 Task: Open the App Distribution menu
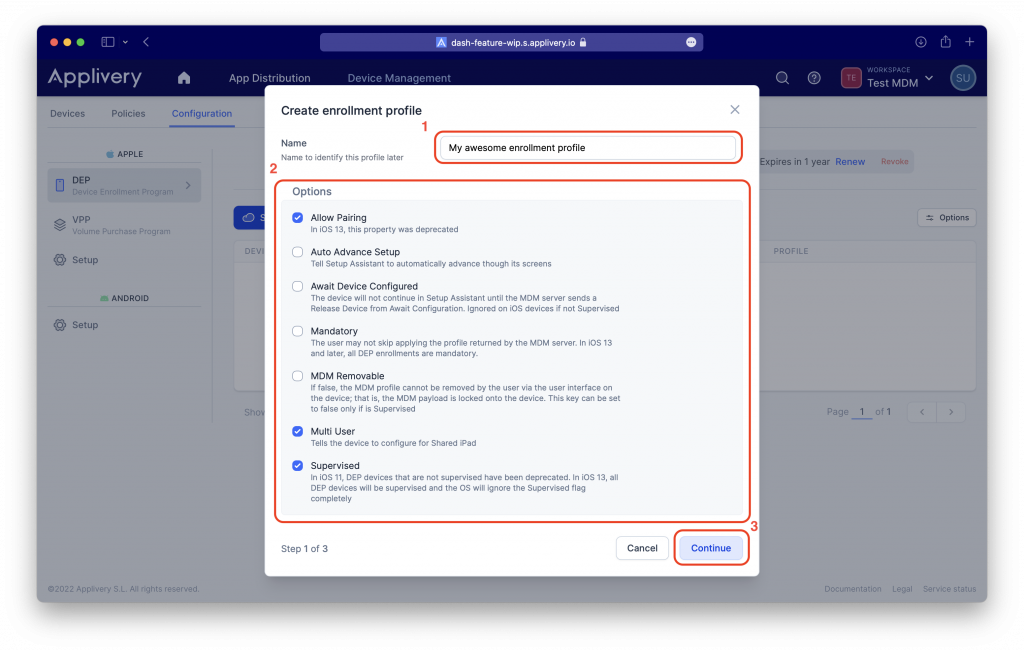[x=270, y=78]
